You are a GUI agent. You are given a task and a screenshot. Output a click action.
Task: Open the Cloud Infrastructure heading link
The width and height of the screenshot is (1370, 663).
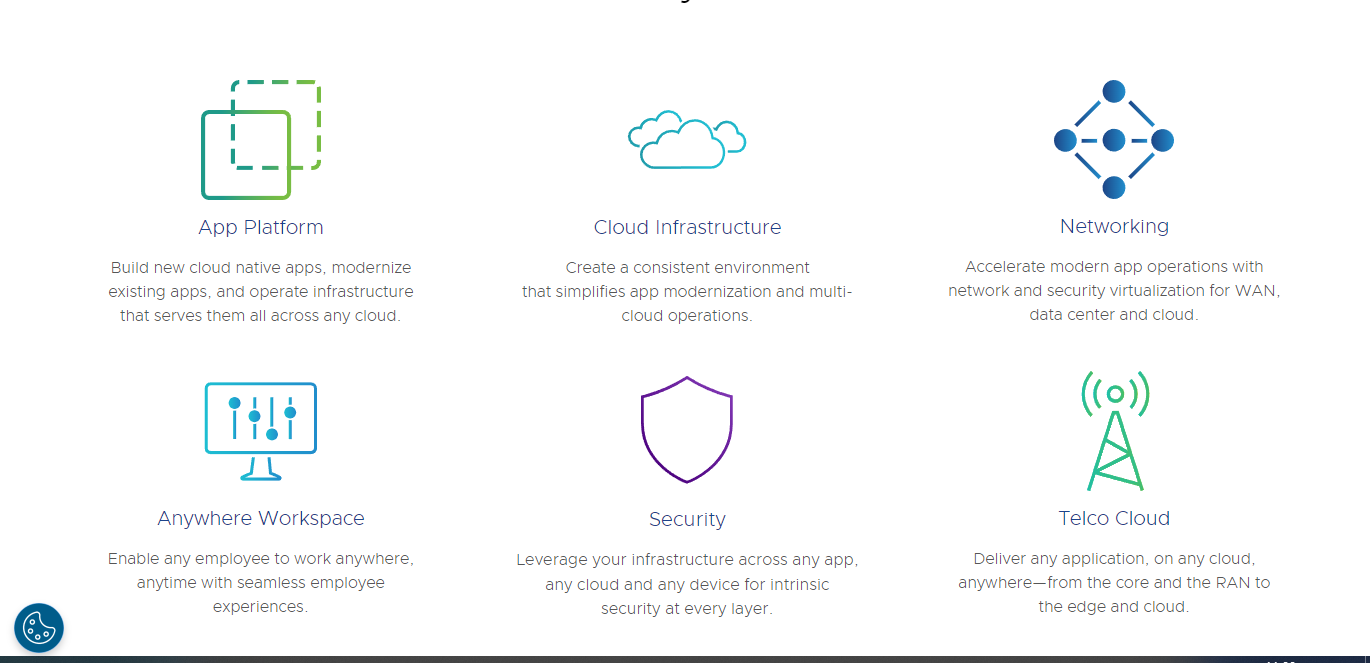coord(687,227)
